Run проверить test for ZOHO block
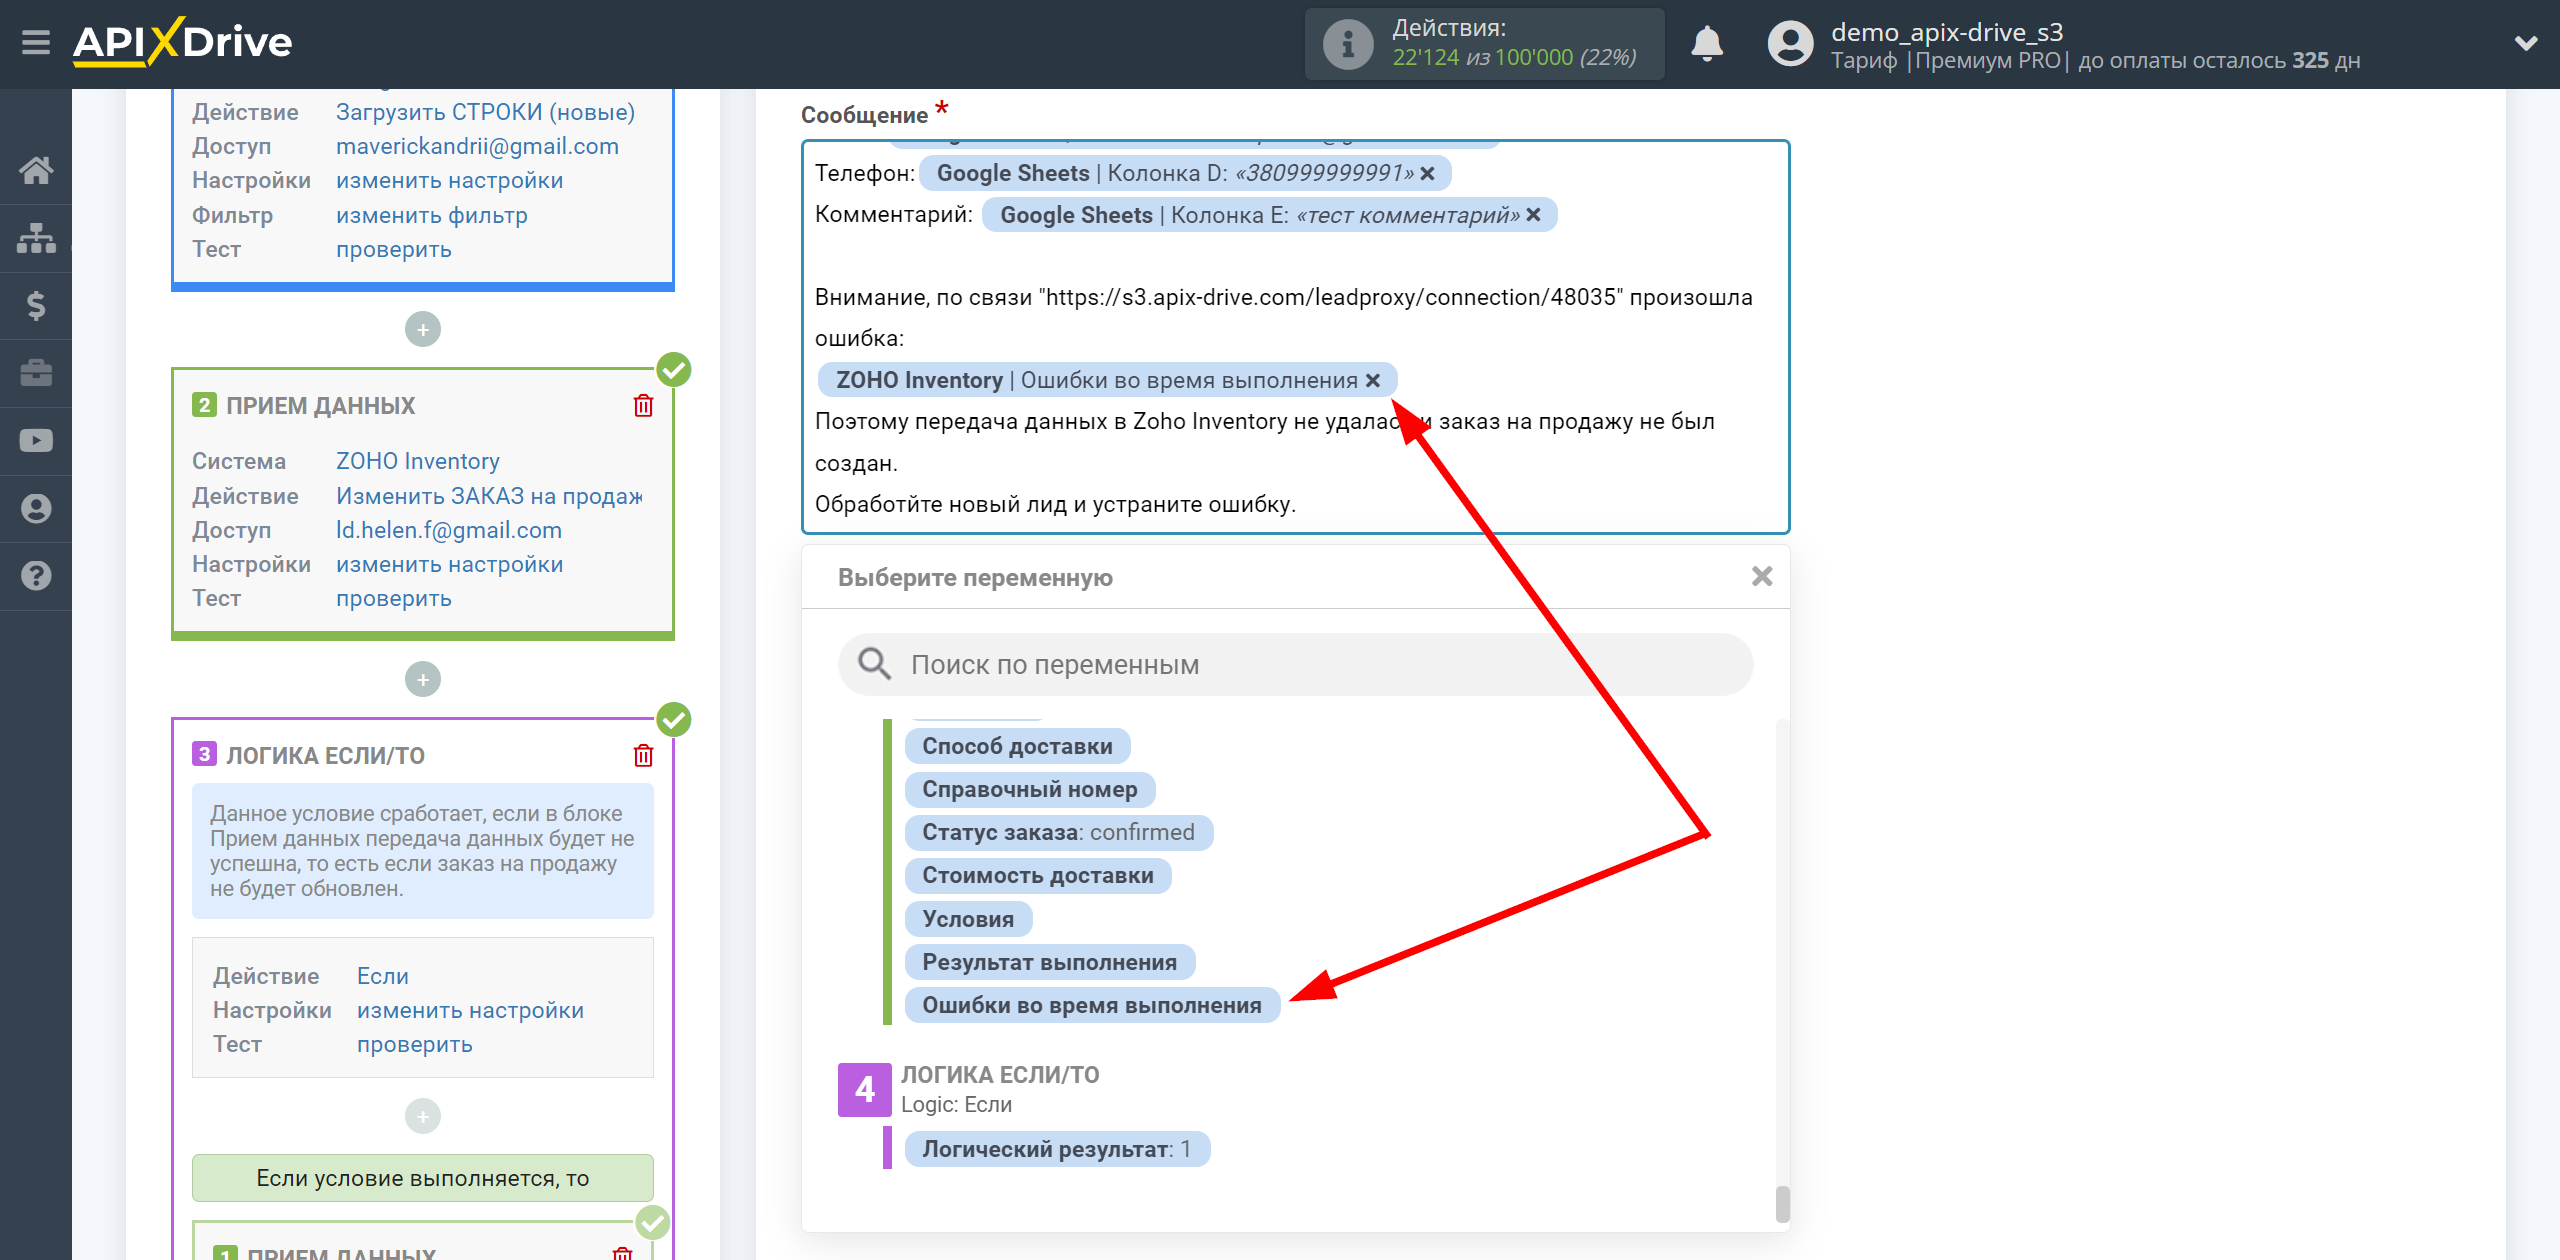 click(x=393, y=598)
